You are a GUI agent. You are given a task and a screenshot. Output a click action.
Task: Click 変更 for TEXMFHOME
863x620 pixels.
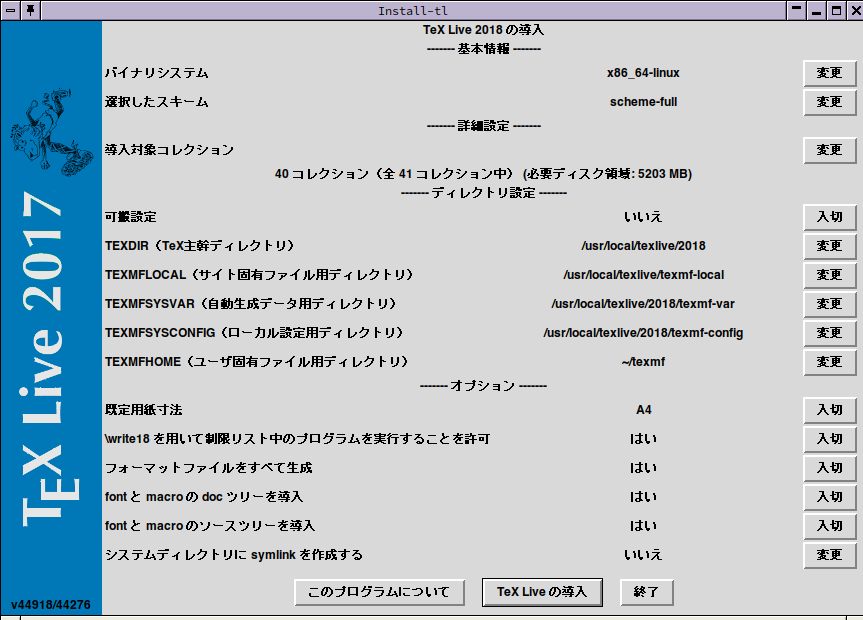pyautogui.click(x=829, y=362)
